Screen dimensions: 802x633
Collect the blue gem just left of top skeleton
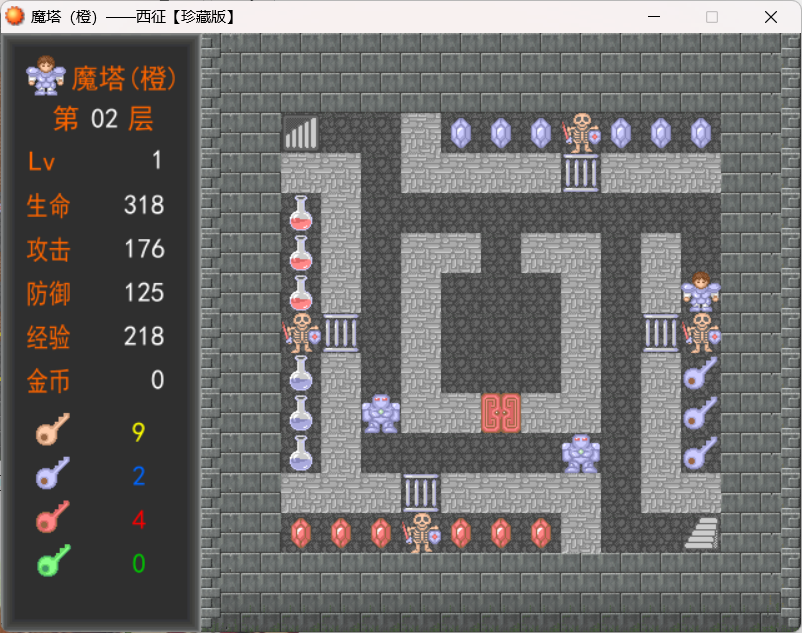541,133
